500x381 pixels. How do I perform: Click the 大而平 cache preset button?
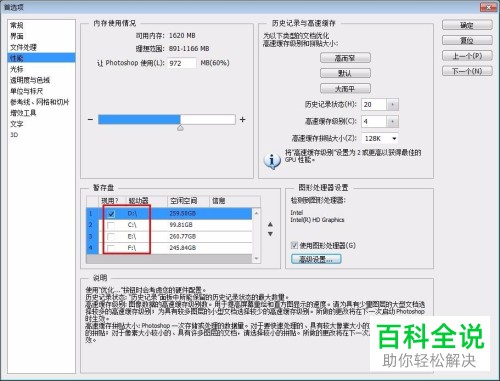[345, 89]
